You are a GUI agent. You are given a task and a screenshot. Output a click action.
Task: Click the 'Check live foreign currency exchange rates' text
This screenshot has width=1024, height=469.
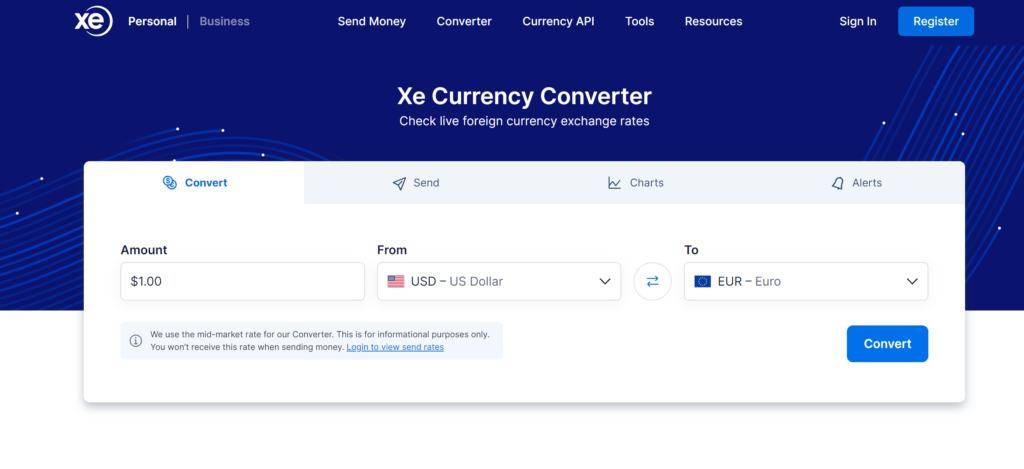coord(524,121)
